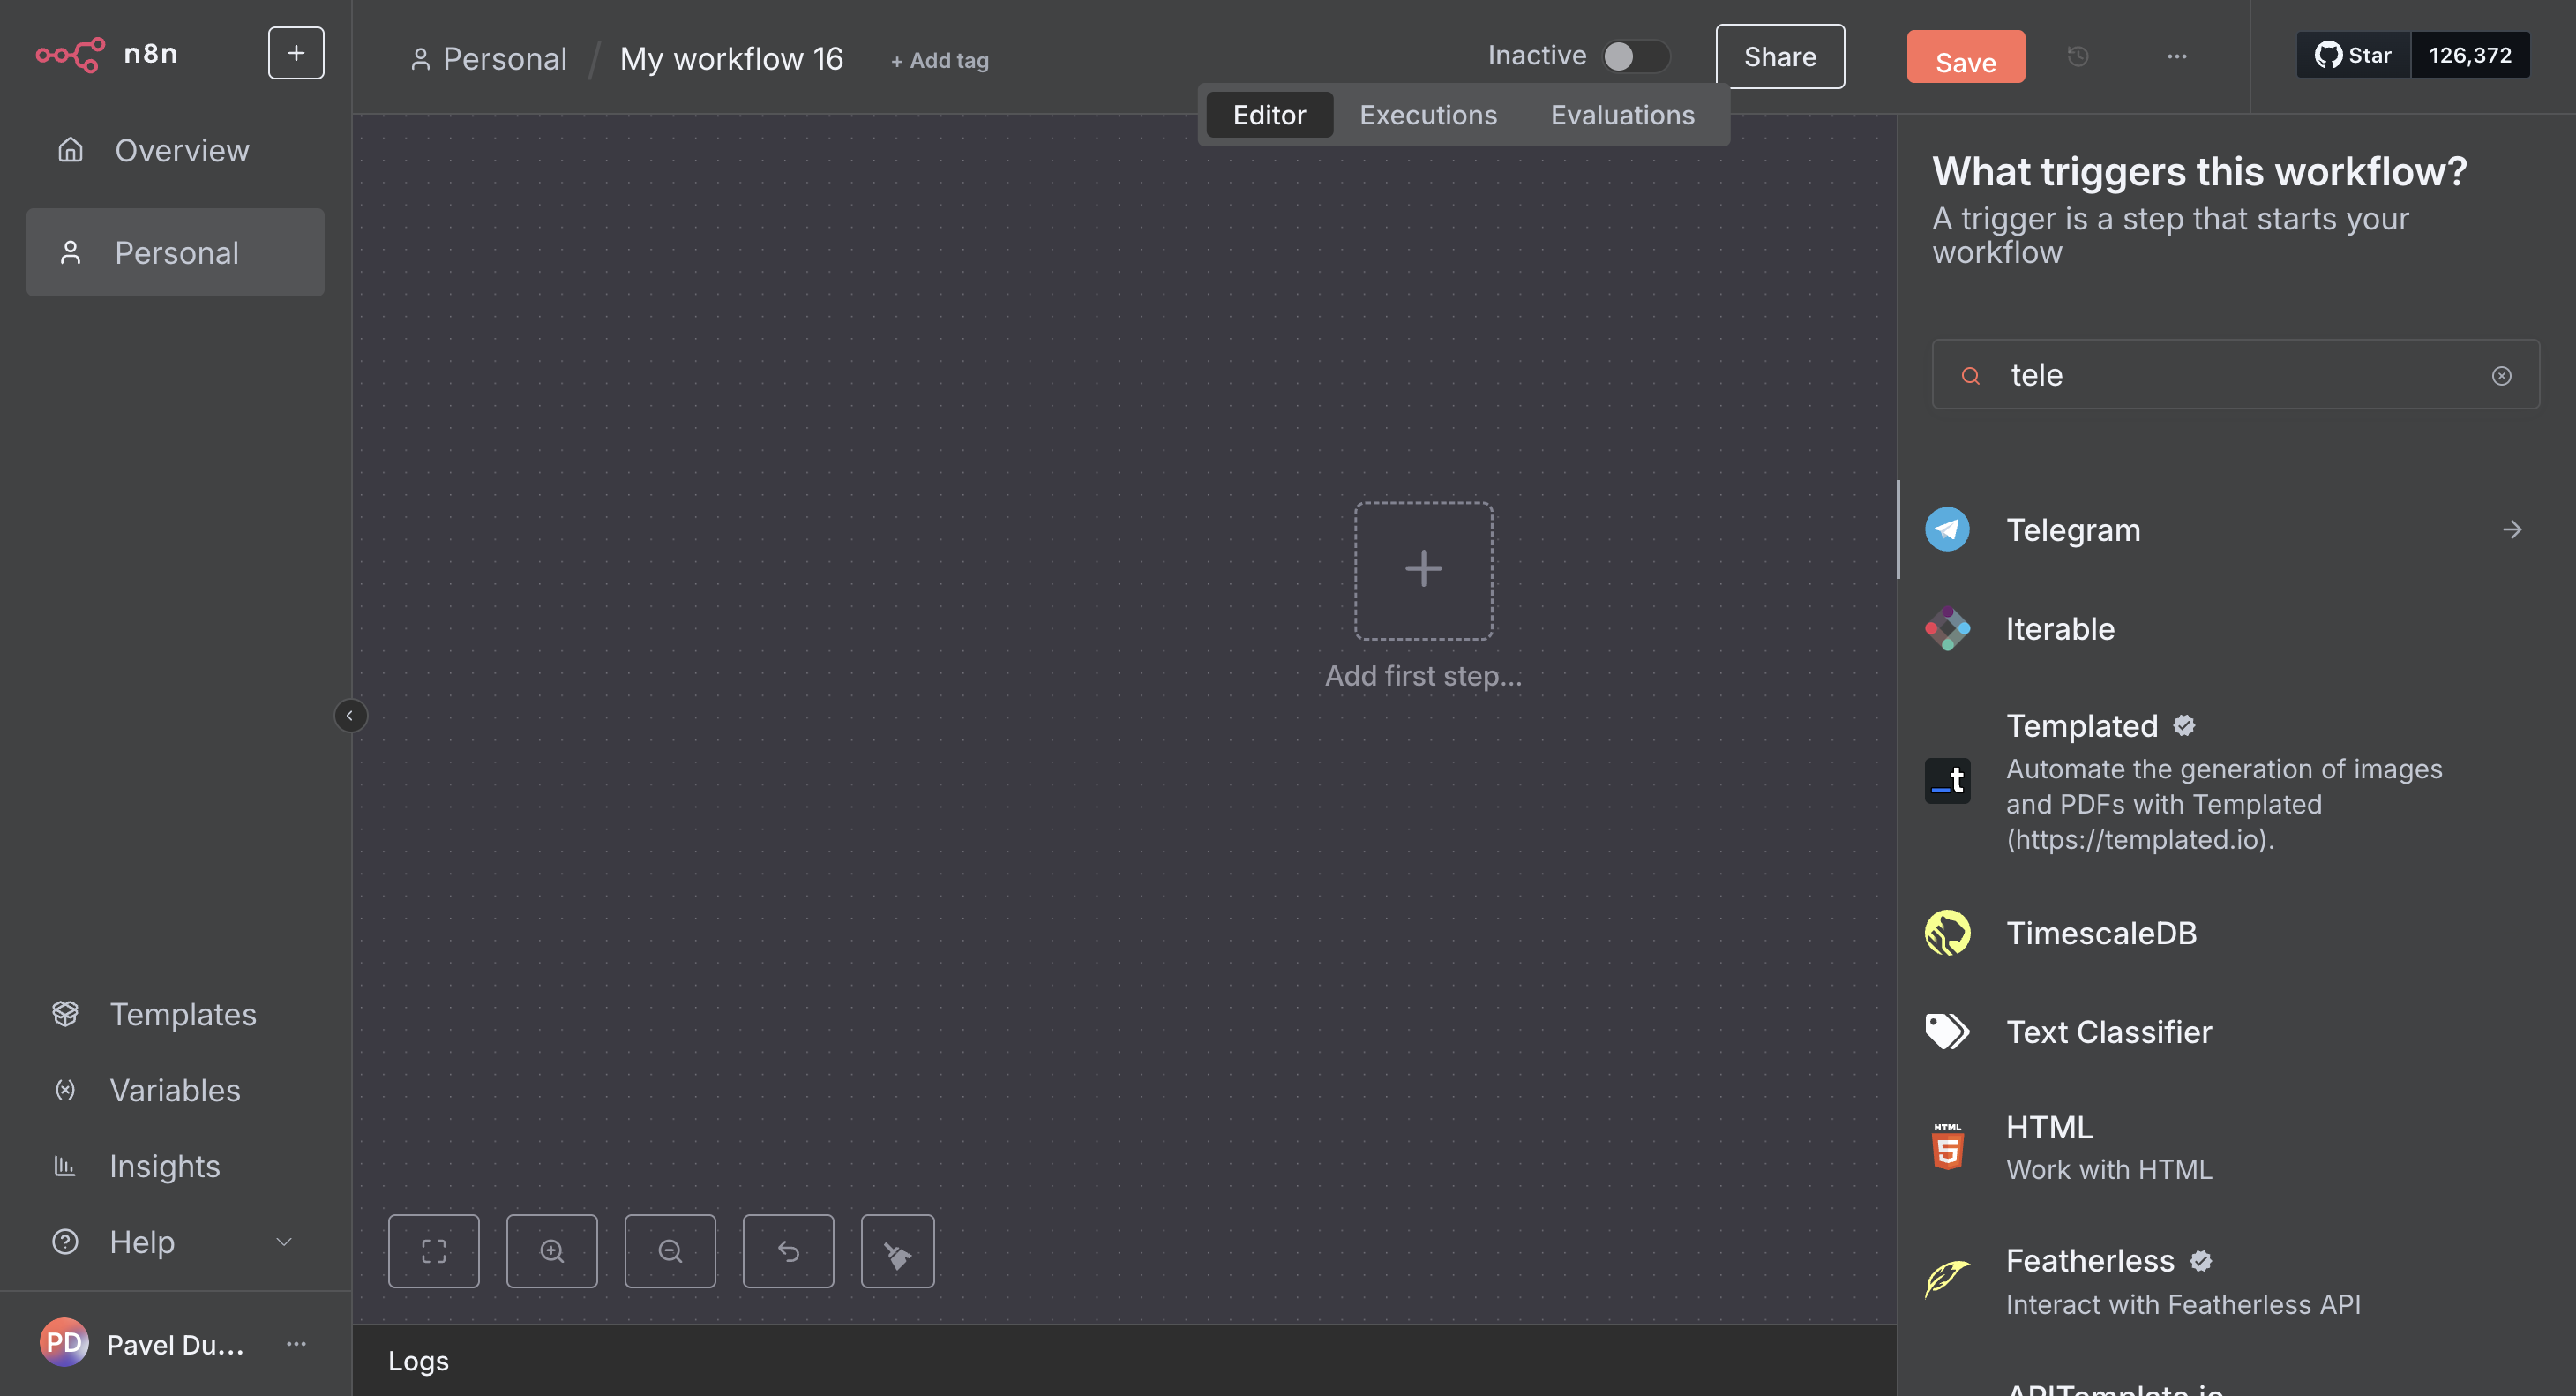This screenshot has height=1396, width=2576.
Task: Zoom out on the workflow canvas
Action: pyautogui.click(x=670, y=1251)
